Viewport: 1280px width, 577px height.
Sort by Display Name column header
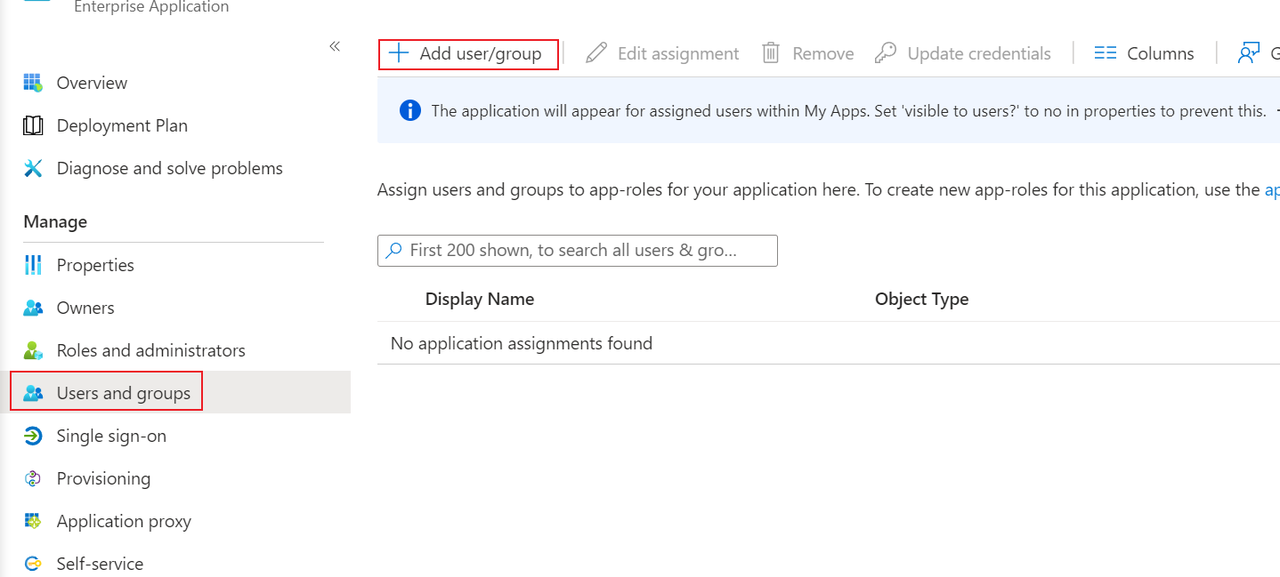click(479, 299)
